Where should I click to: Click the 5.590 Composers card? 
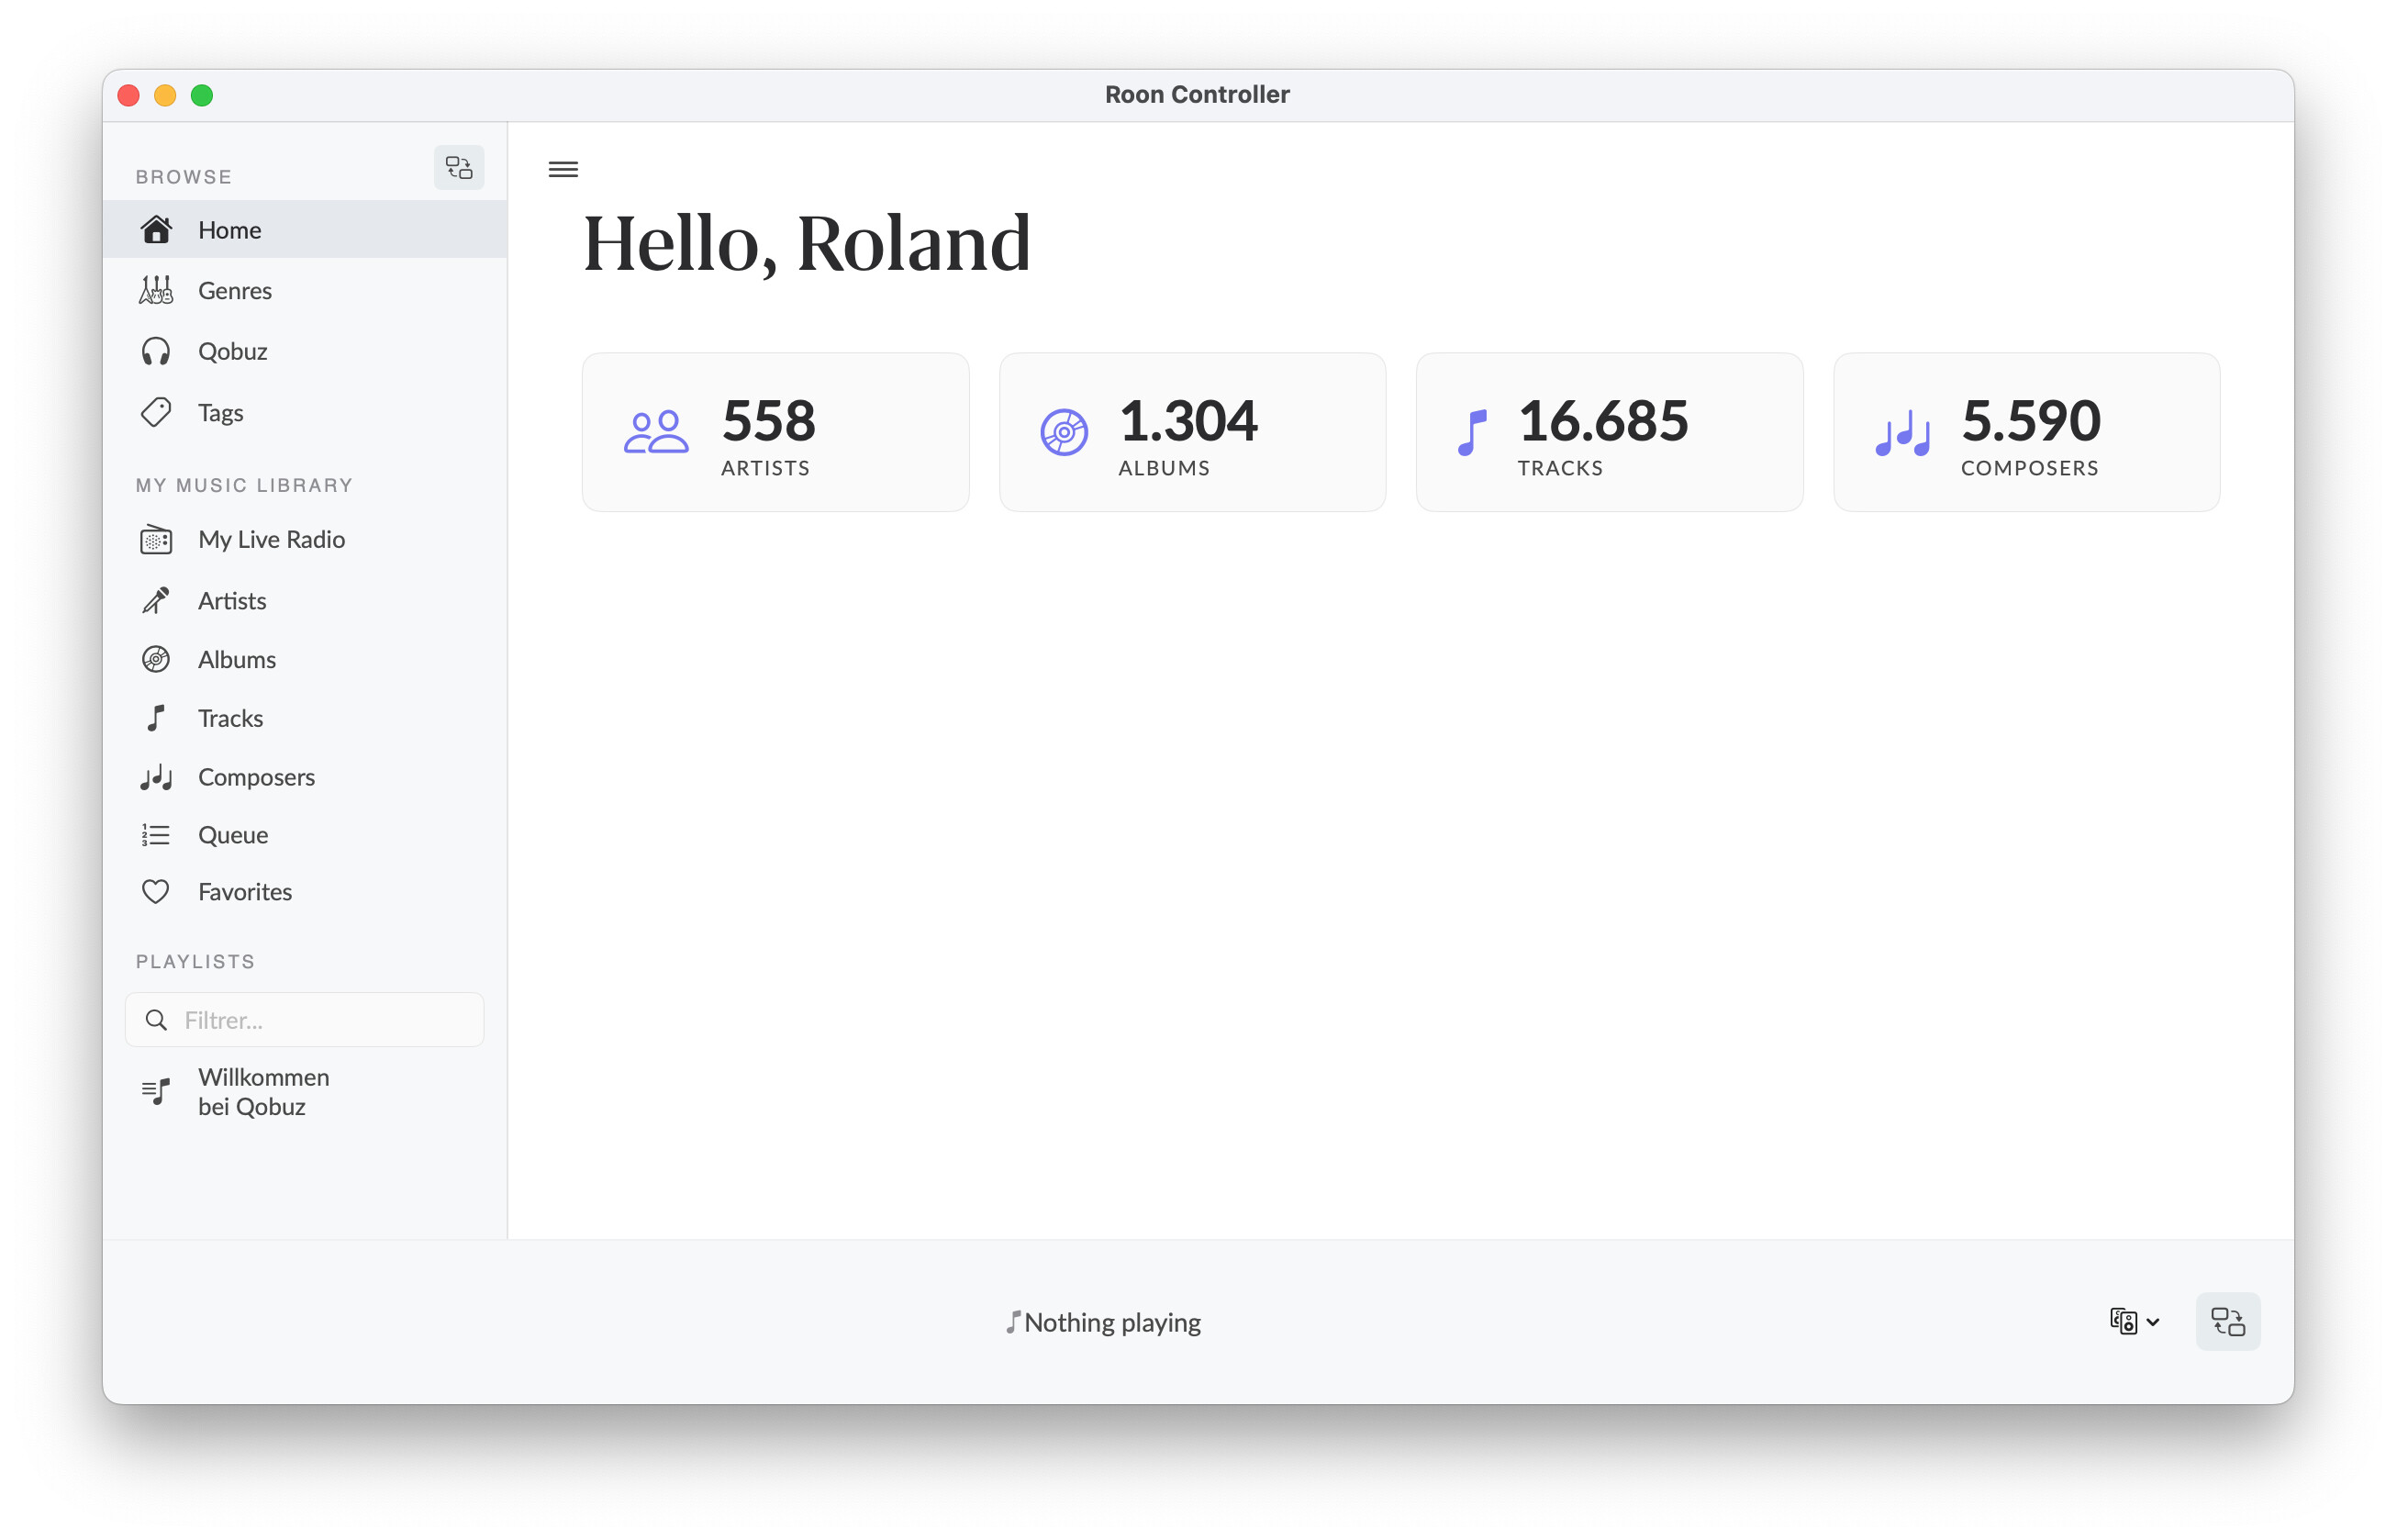pos(2026,432)
